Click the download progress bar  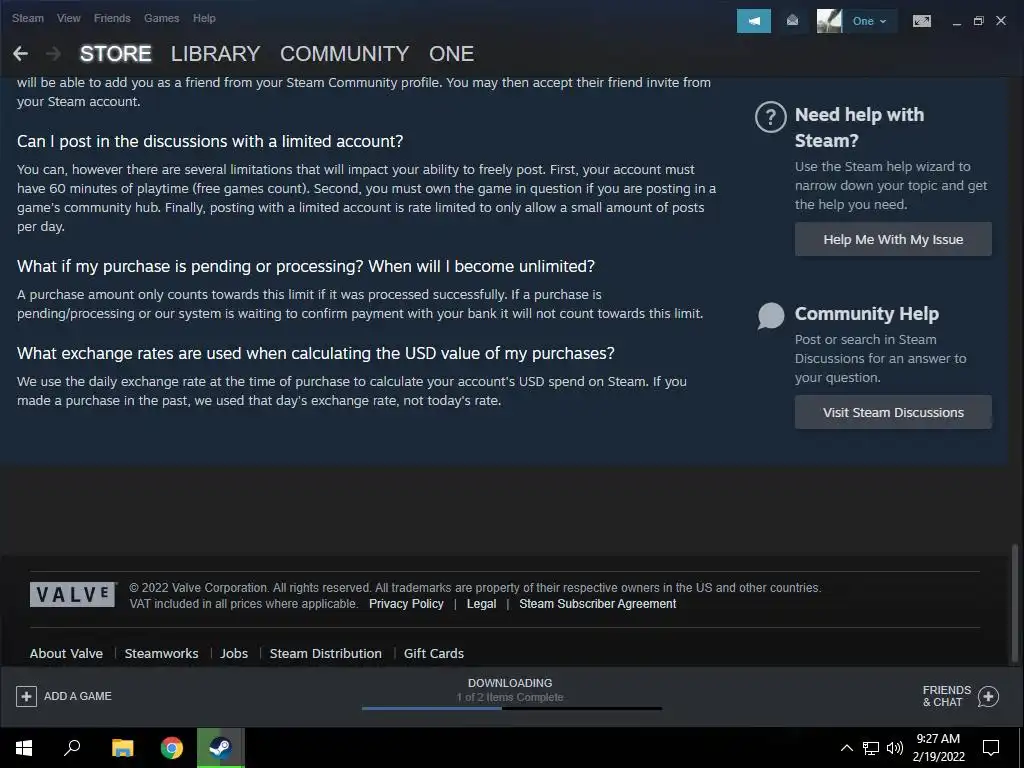512,708
